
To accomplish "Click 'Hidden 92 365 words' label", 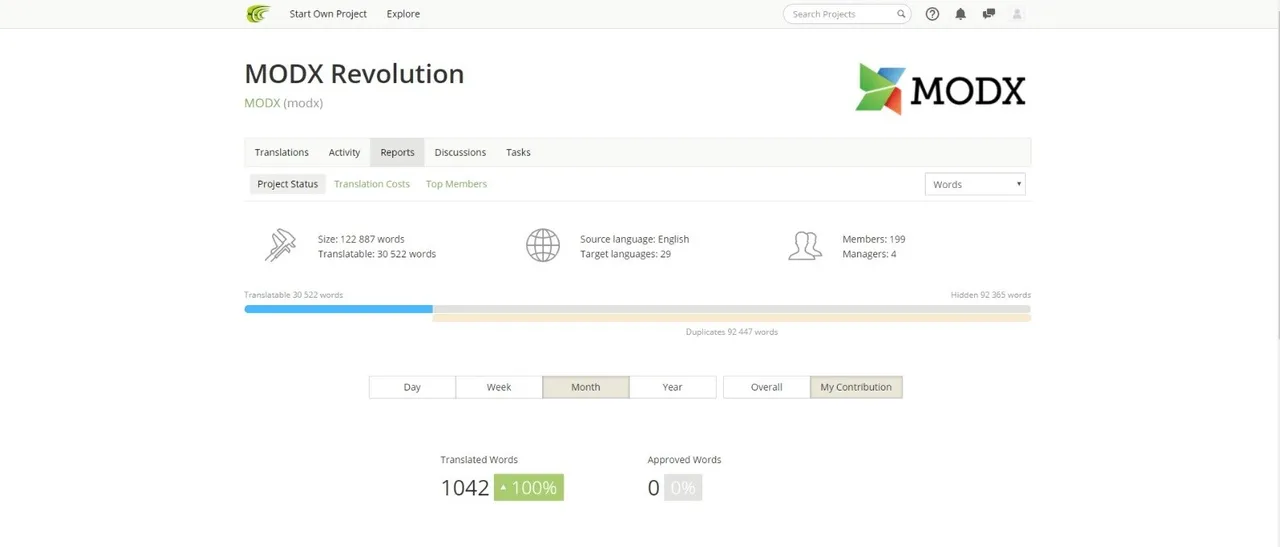I will (991, 295).
